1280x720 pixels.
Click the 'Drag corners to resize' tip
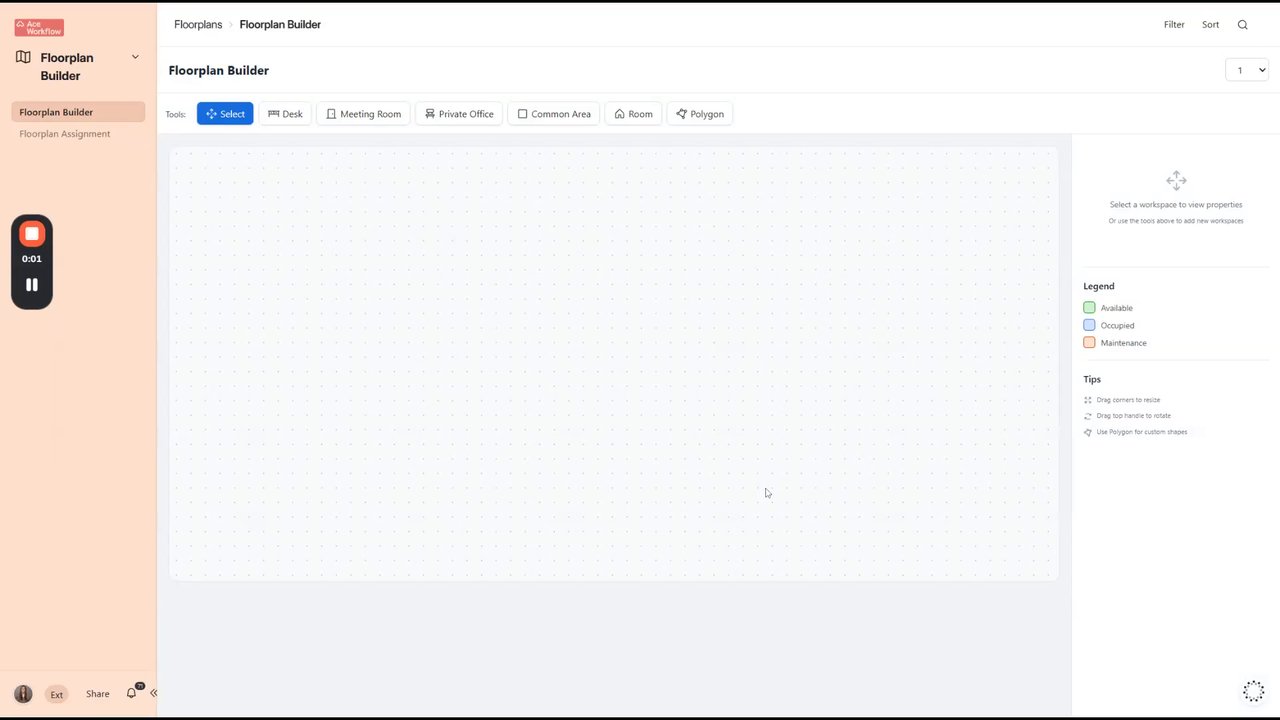(x=1128, y=400)
